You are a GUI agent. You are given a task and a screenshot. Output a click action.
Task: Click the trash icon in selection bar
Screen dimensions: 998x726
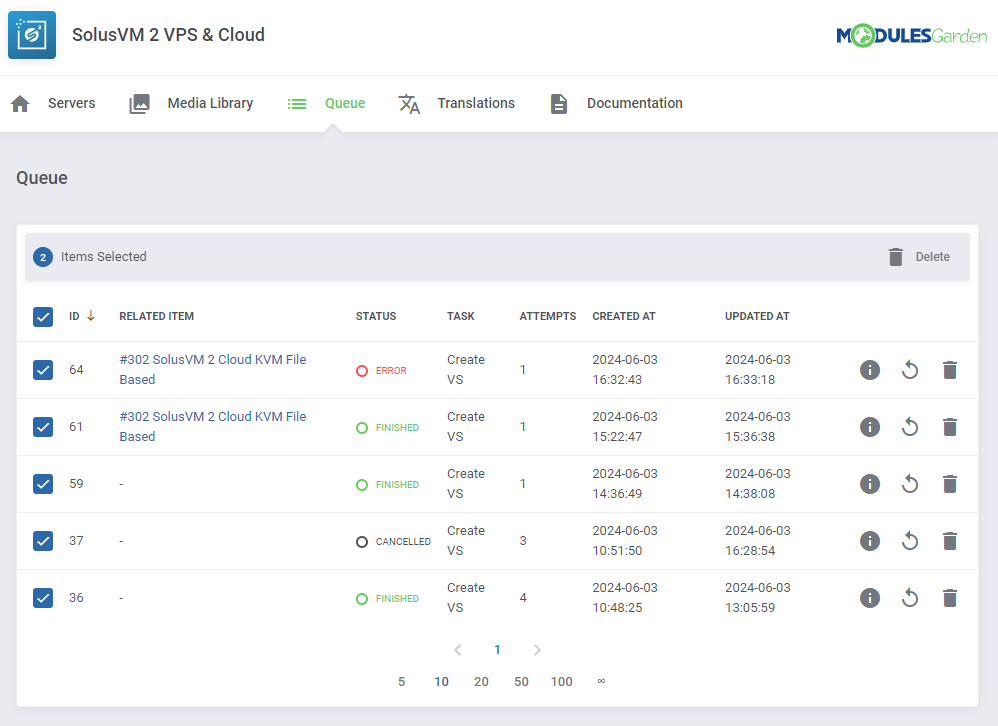896,257
